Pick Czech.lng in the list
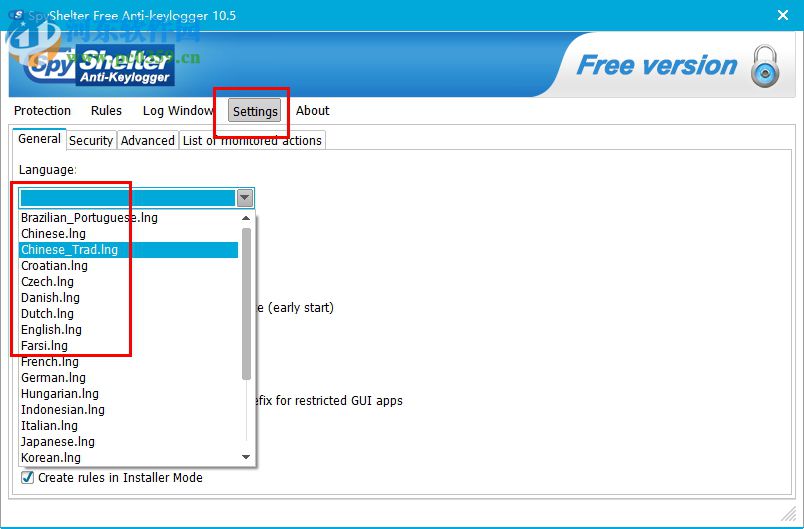804x529 pixels. [x=129, y=281]
